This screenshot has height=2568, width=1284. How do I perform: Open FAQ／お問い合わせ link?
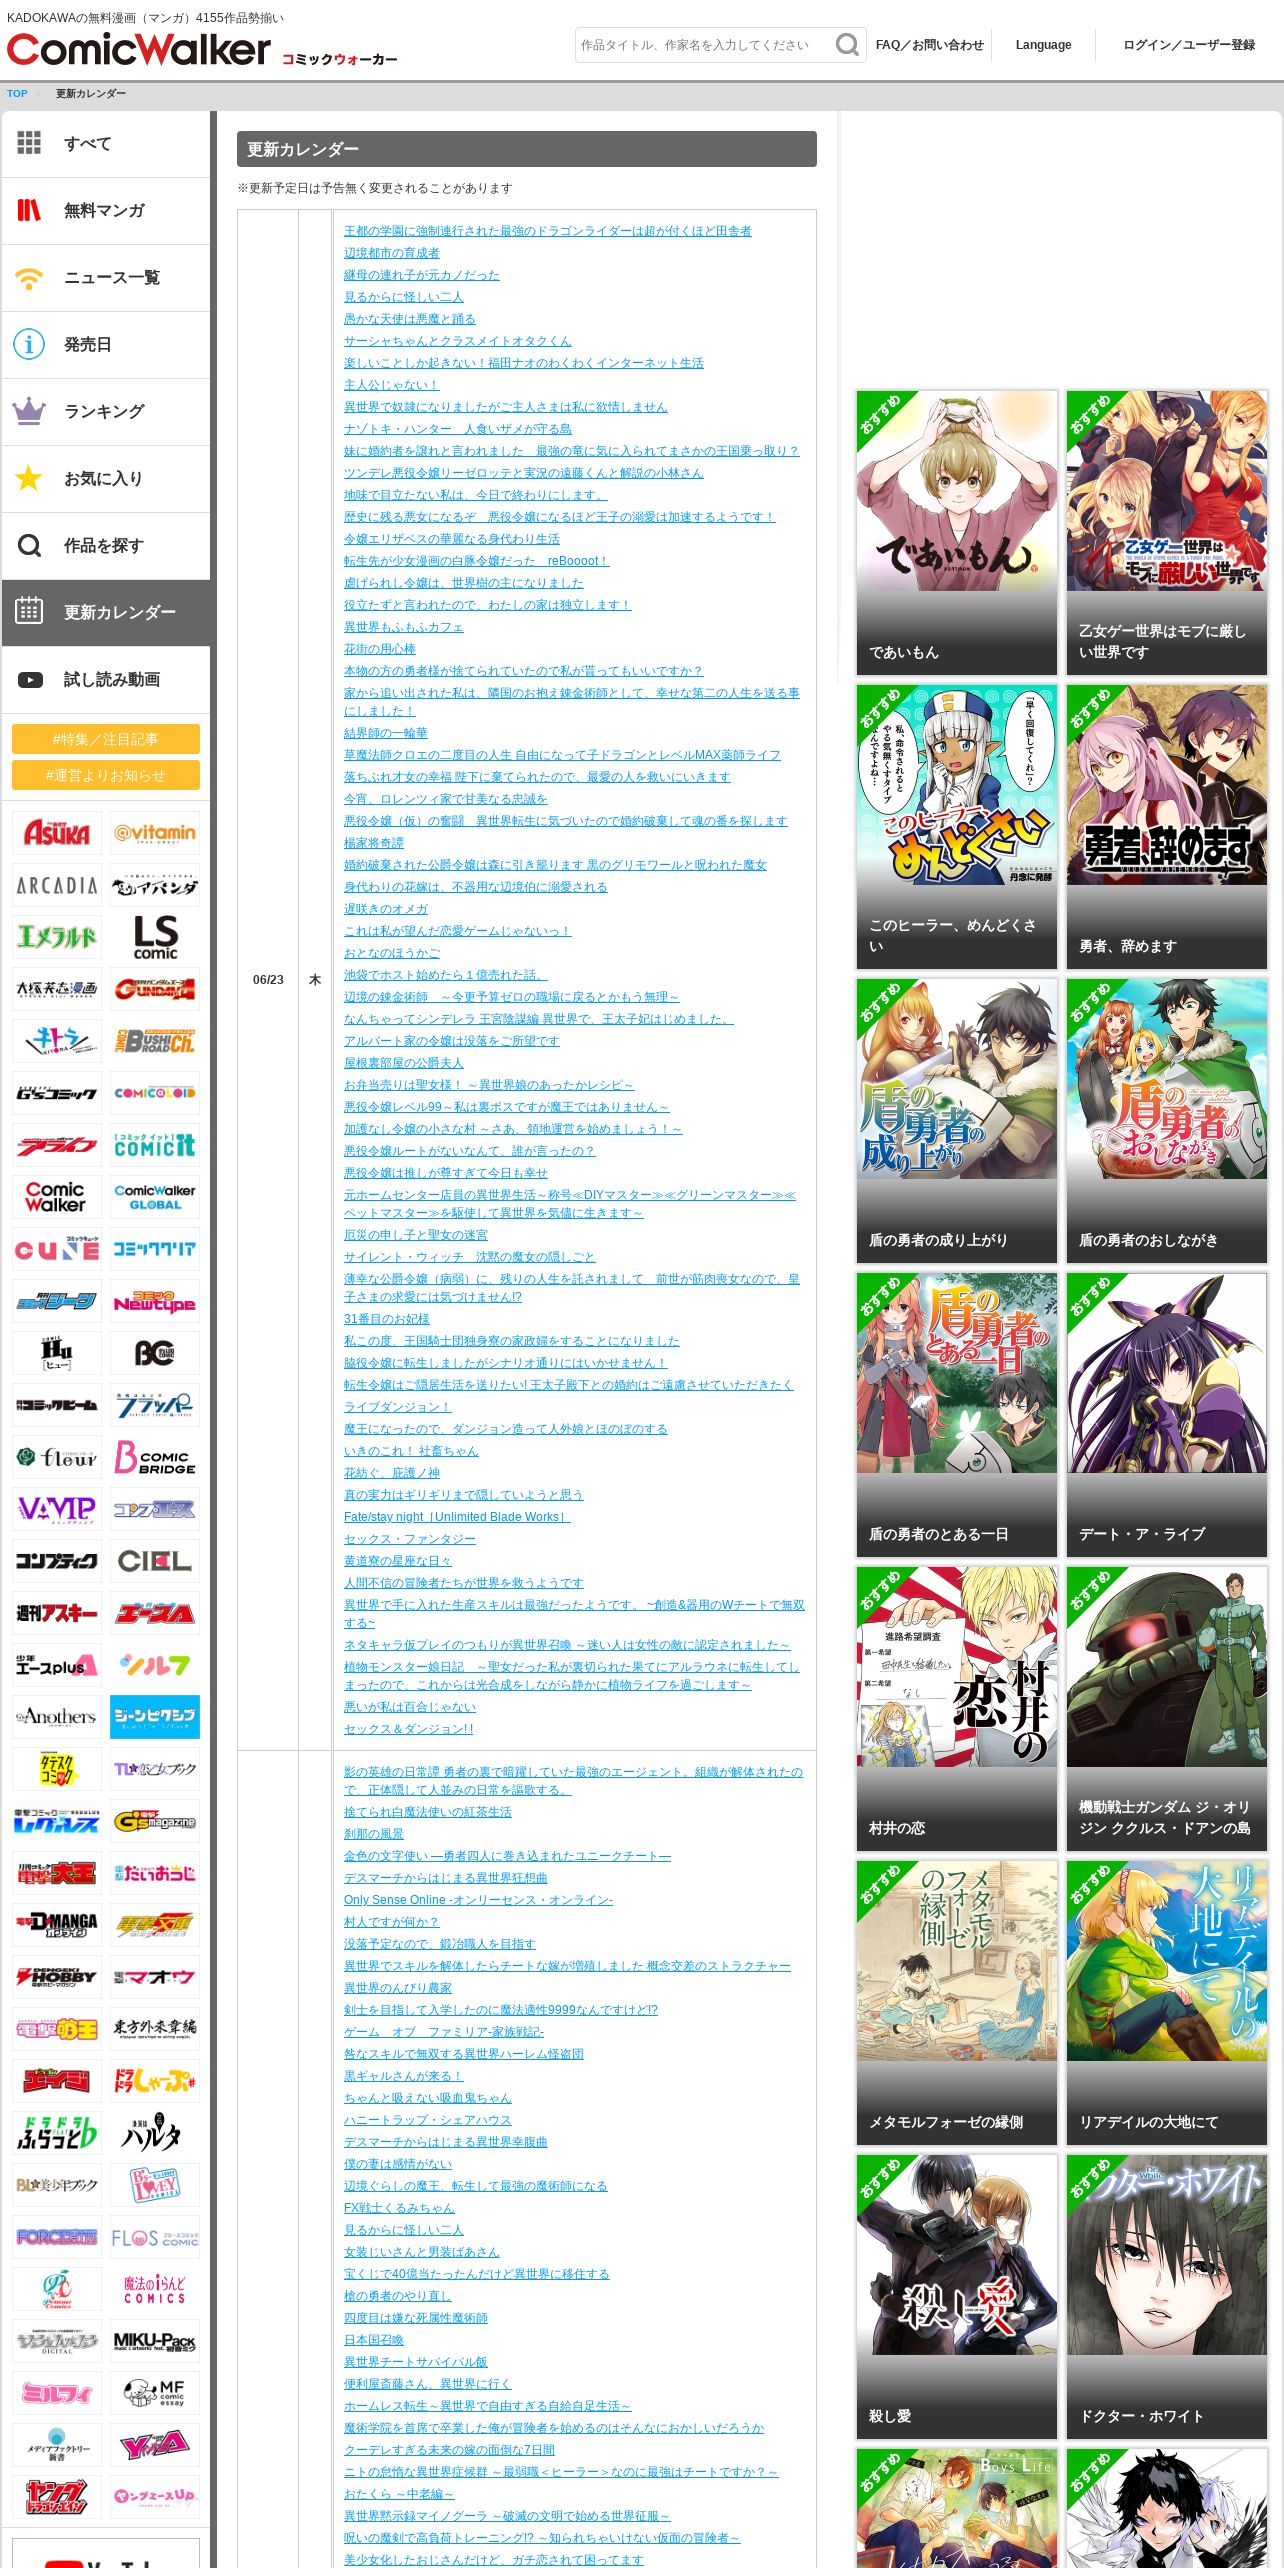[929, 45]
